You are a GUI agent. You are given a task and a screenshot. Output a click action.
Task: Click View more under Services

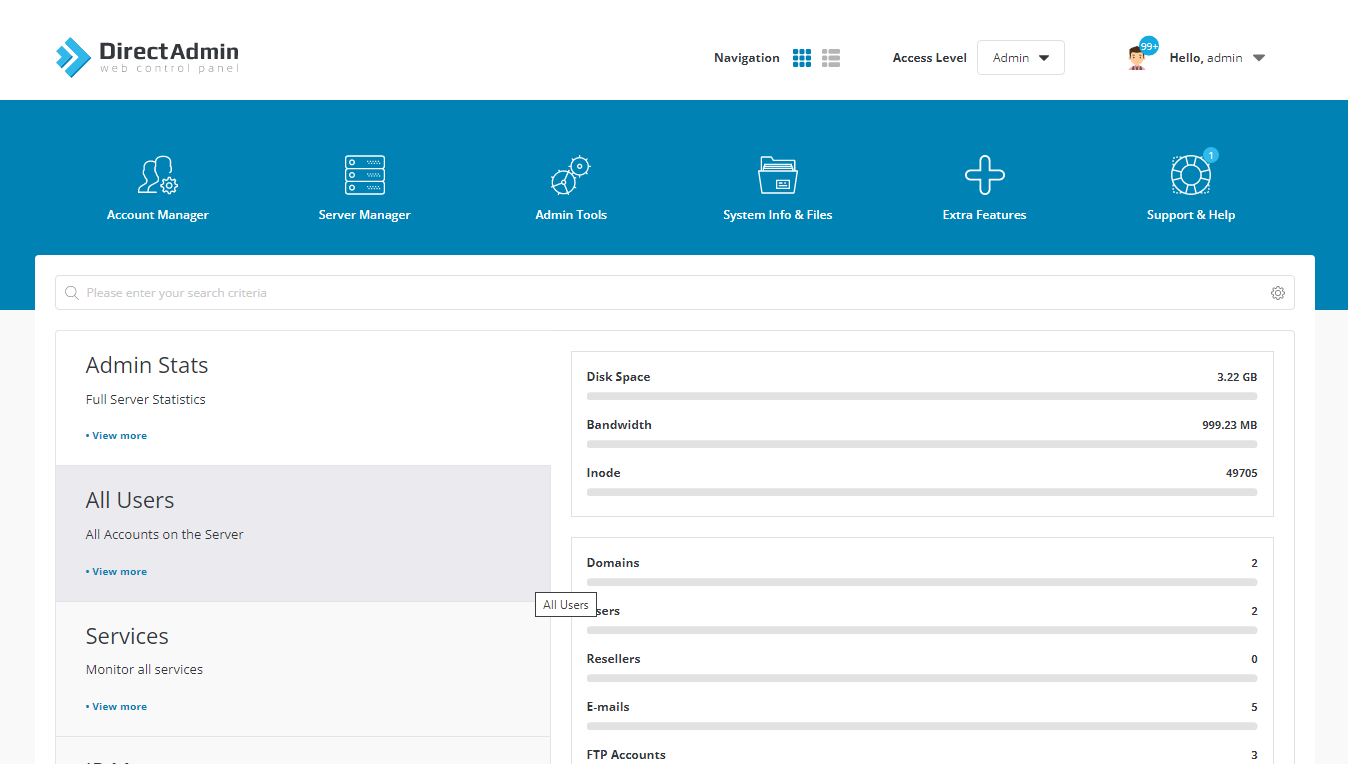(117, 707)
